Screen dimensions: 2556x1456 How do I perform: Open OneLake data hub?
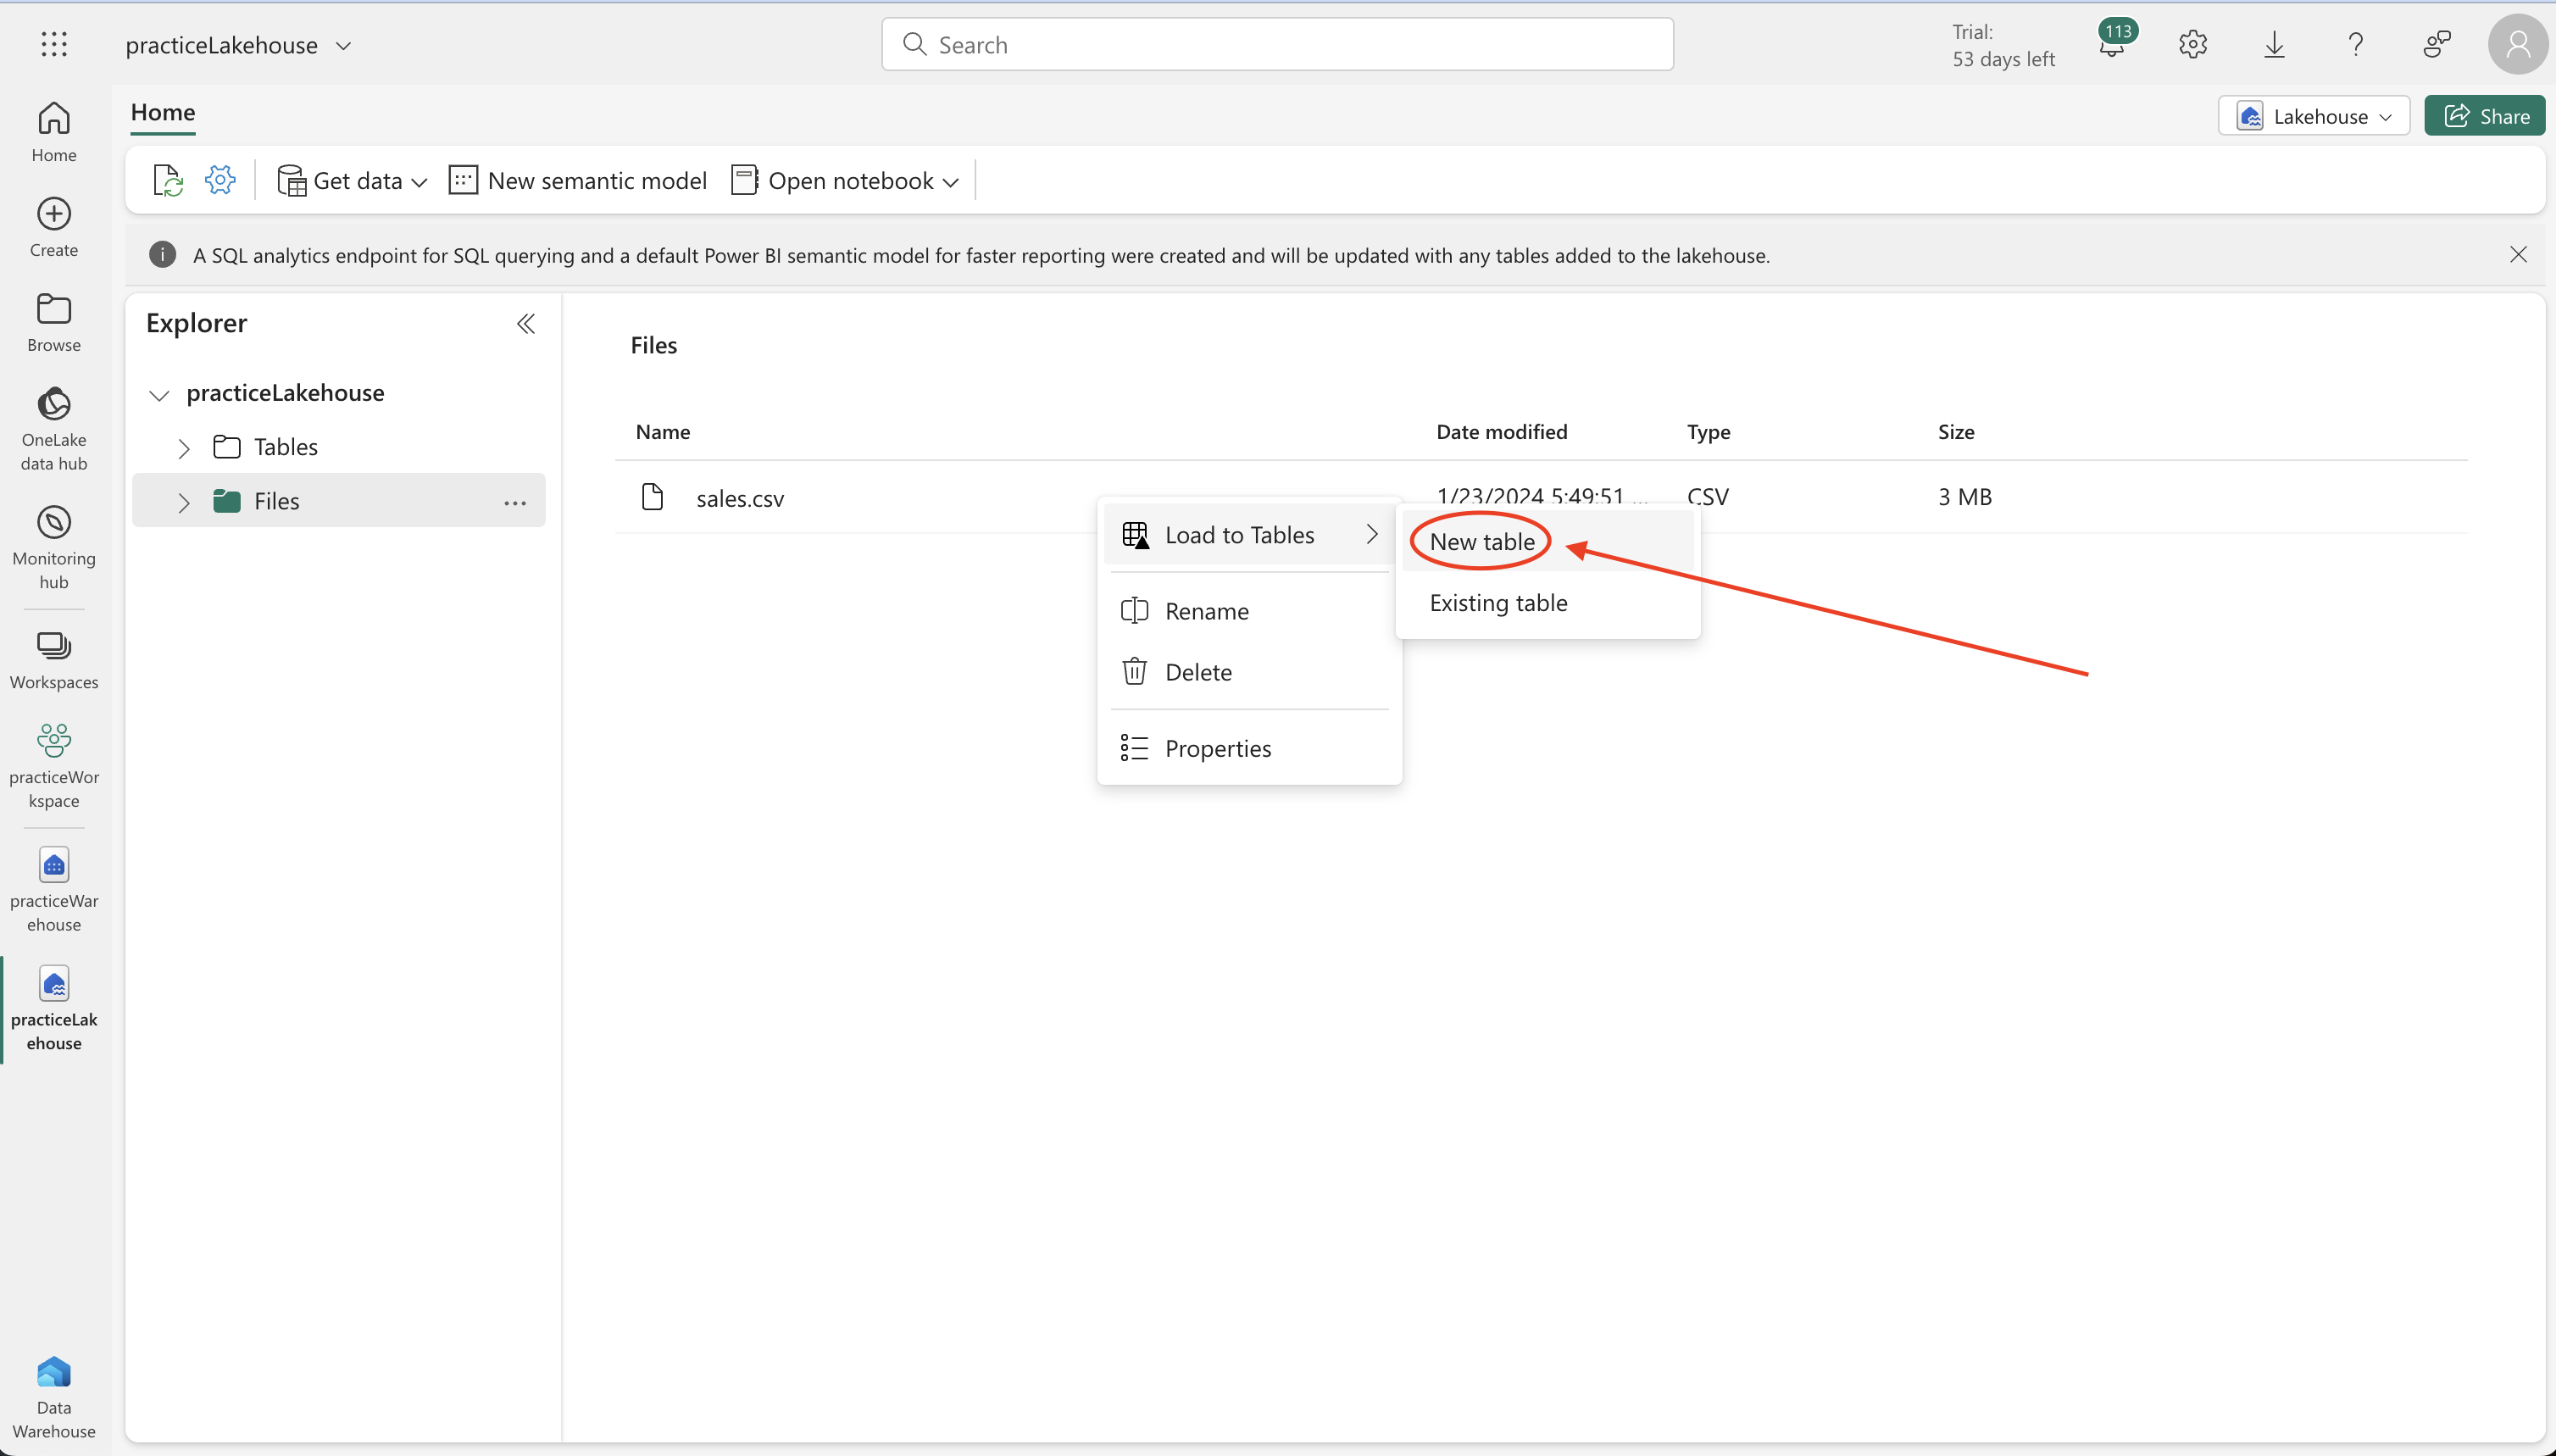[x=54, y=428]
